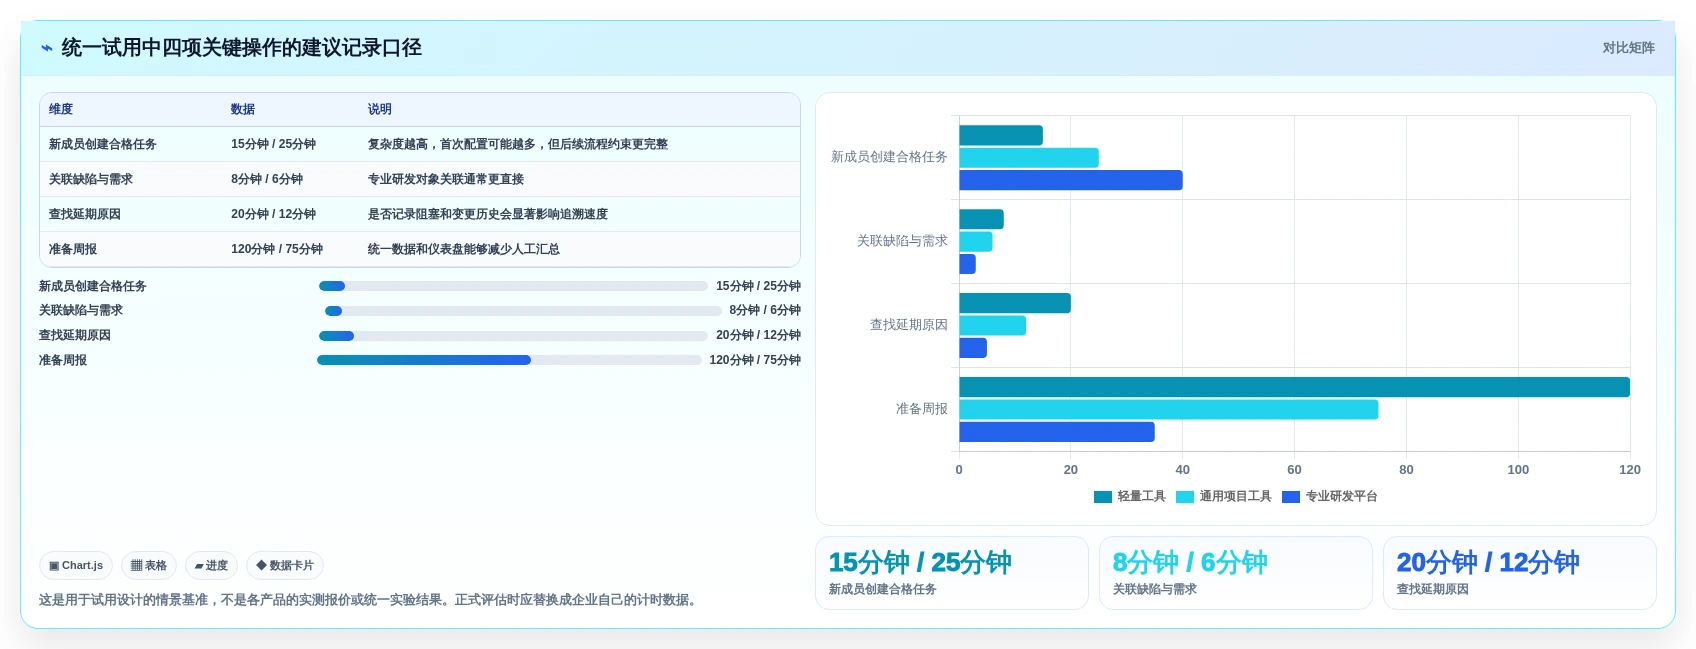Click the 新成员创建合格任务 通用项目工具 chart bar

1029,158
